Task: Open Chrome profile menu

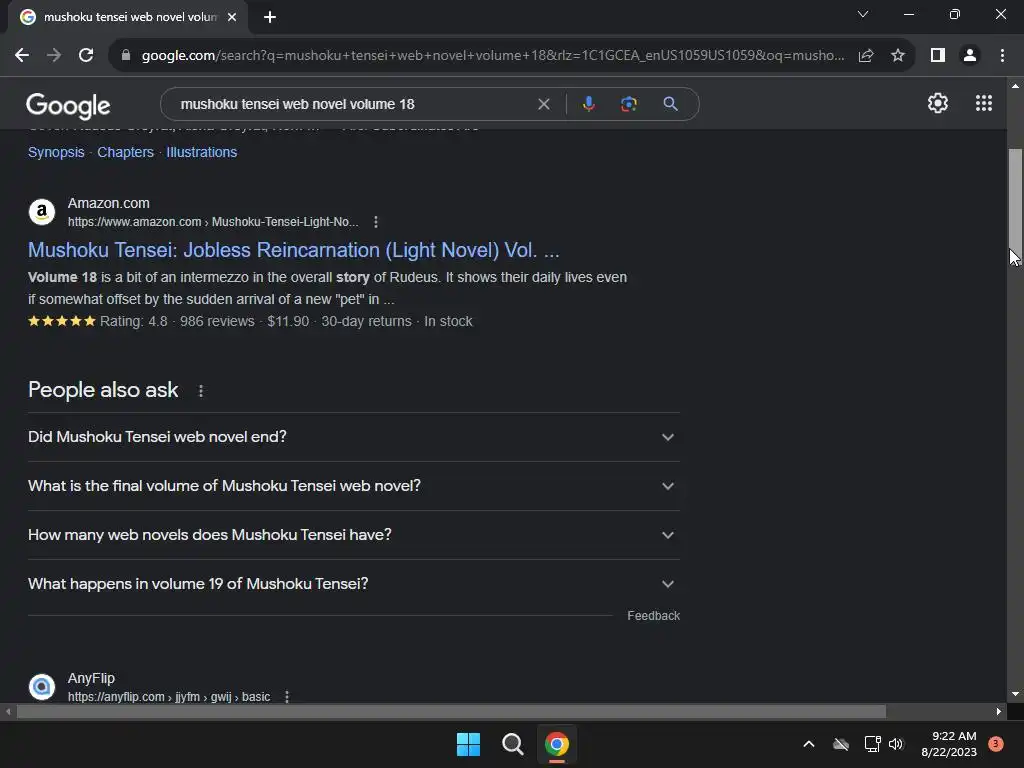Action: pyautogui.click(x=970, y=56)
